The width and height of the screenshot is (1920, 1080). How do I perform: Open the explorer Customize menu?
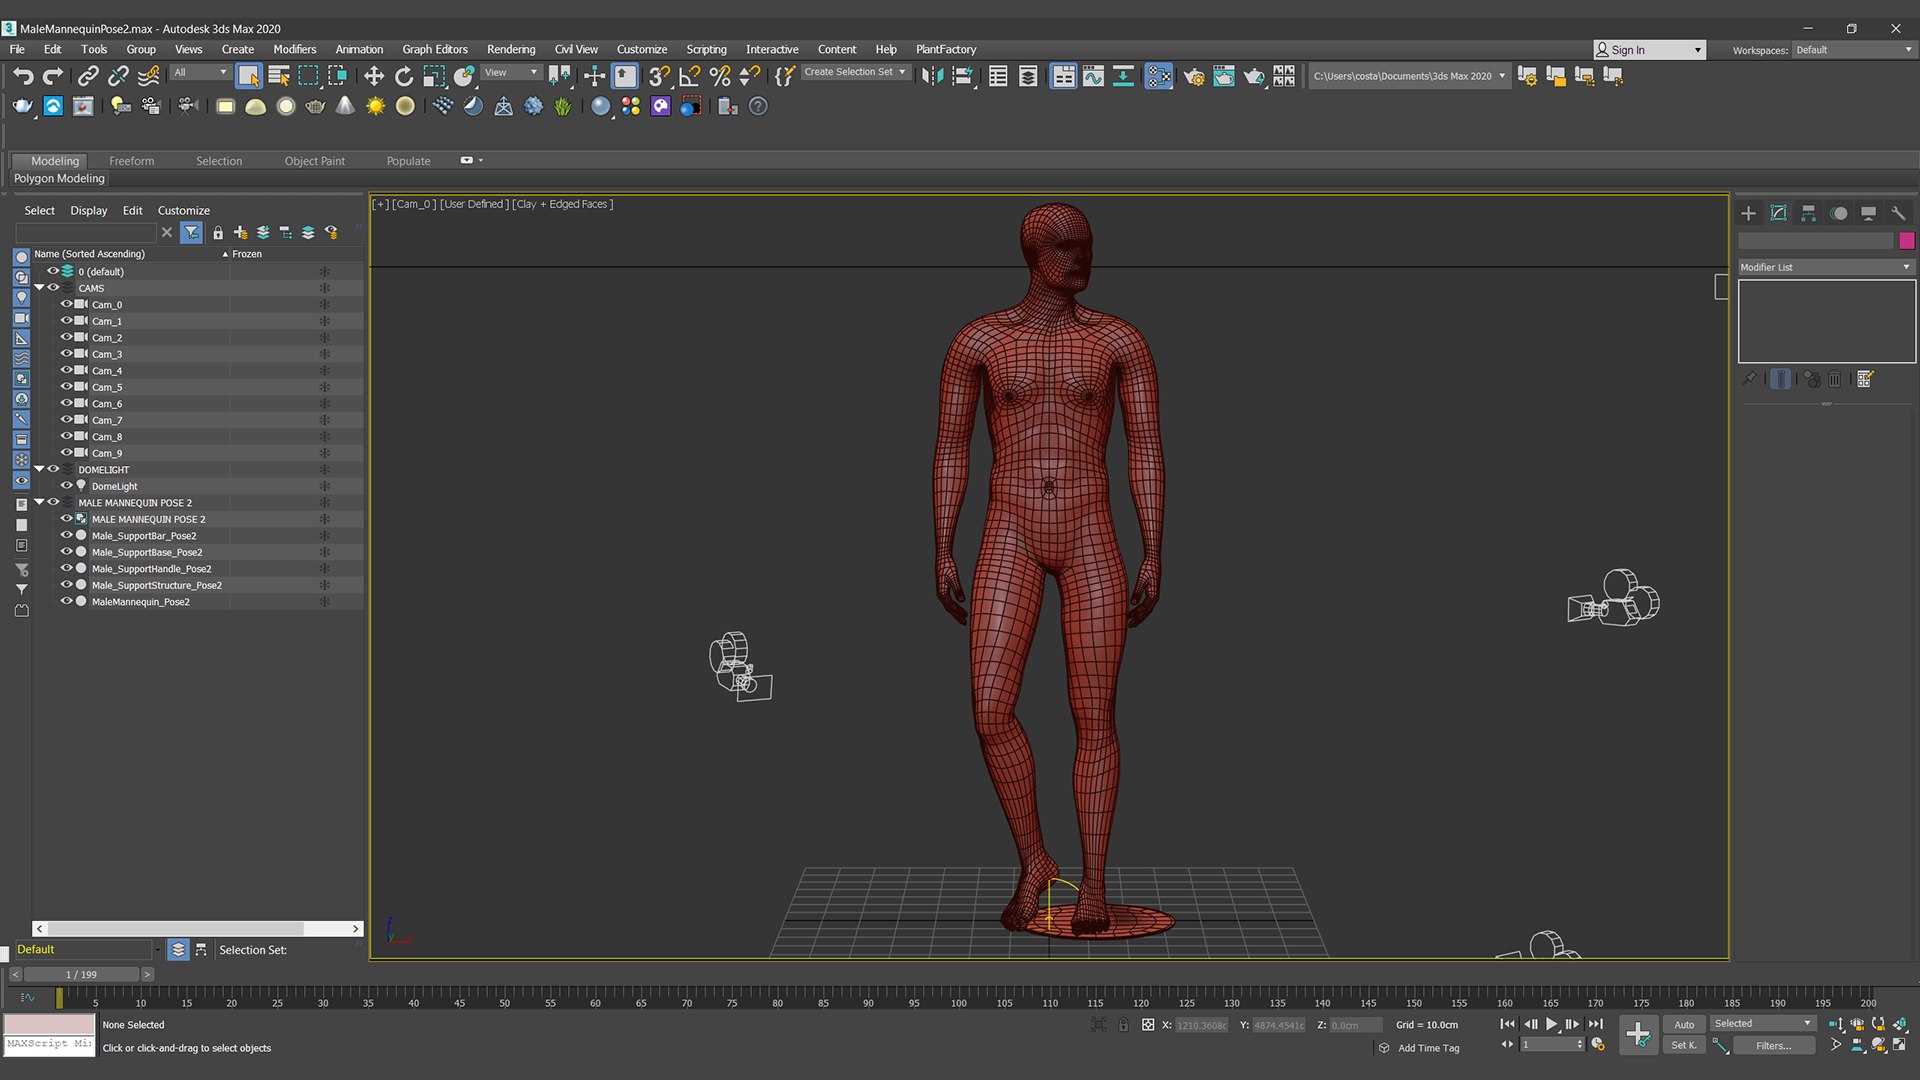coord(184,210)
